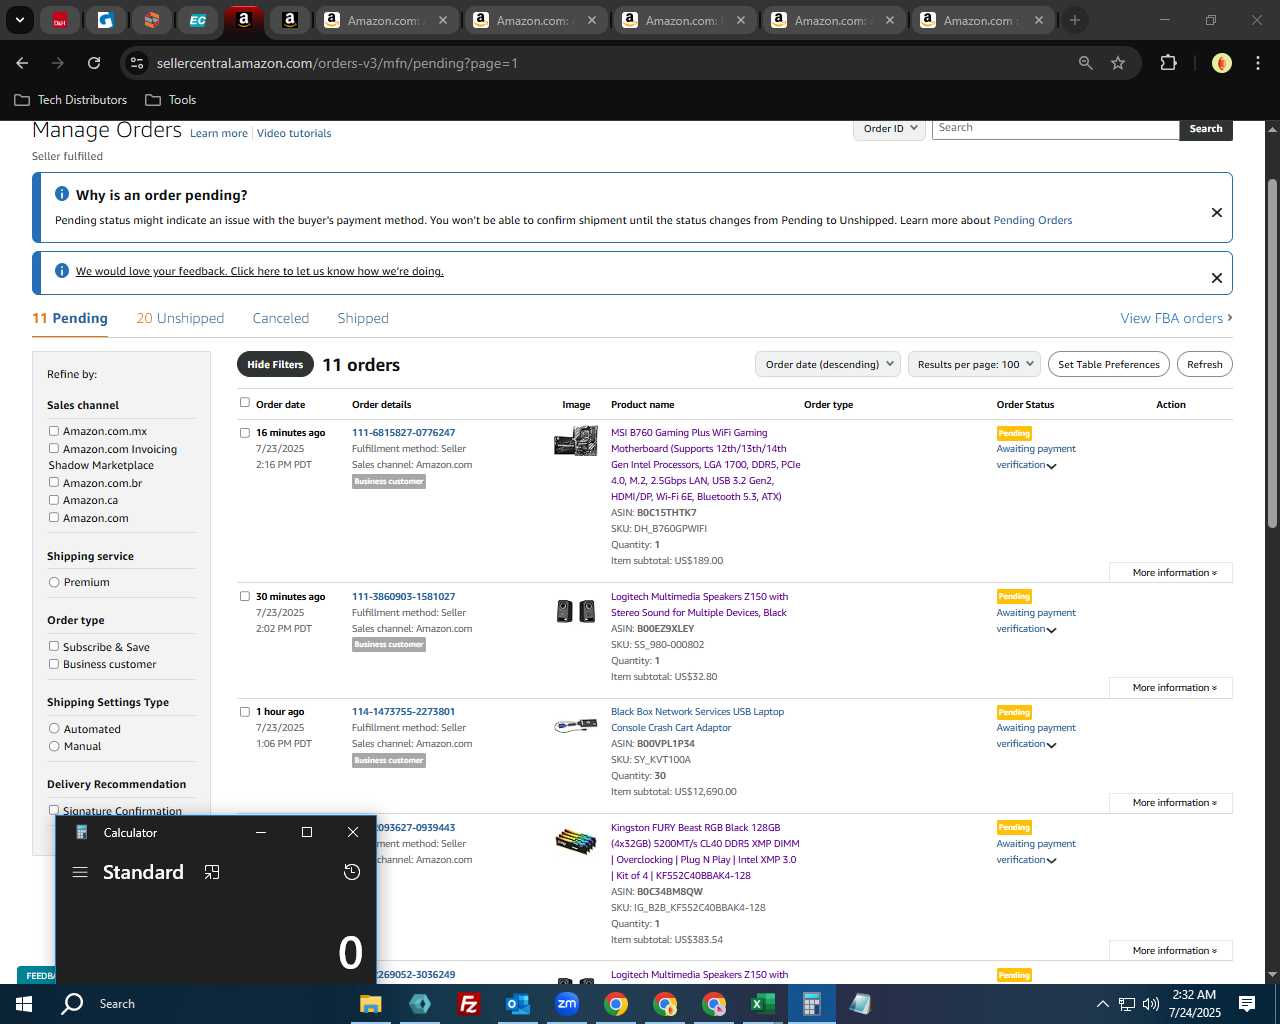The width and height of the screenshot is (1280, 1024).
Task: Tick the select-all orders header checkbox
Action: (245, 403)
